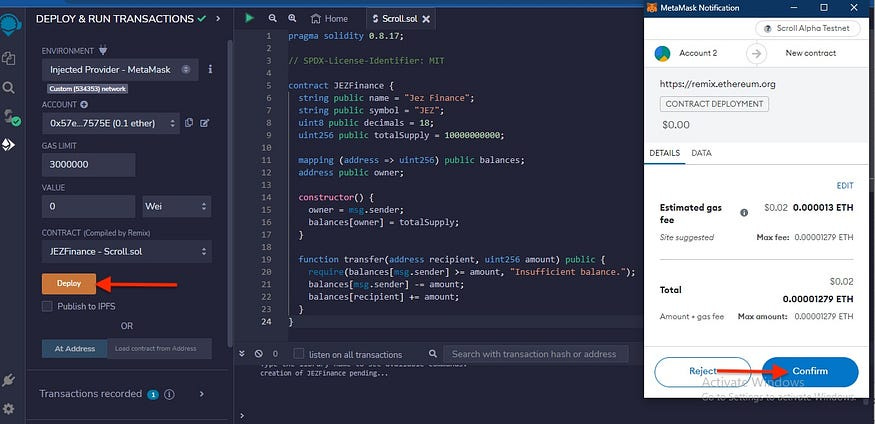Click the Load contract from Address field
875x424 pixels.
[160, 349]
